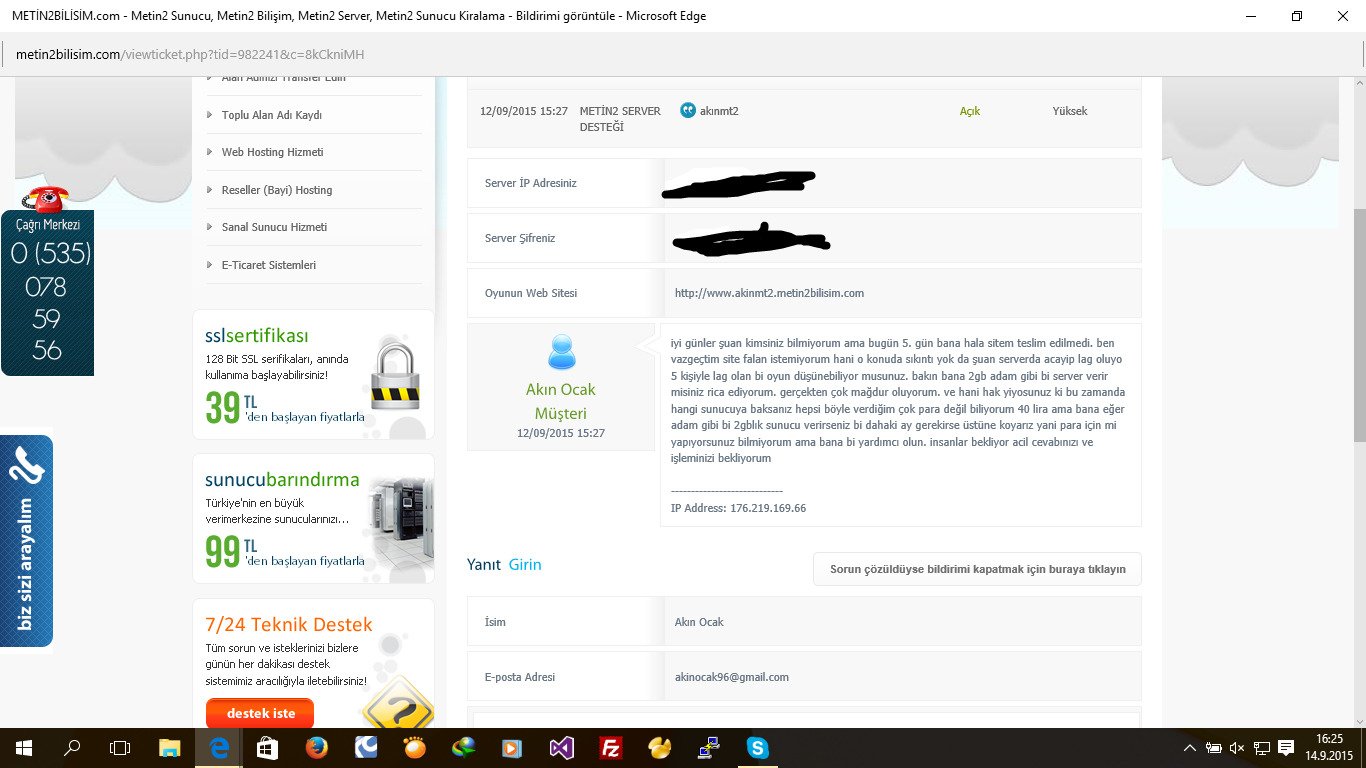This screenshot has height=768, width=1366.
Task: Open Skype from the taskbar
Action: (758, 747)
